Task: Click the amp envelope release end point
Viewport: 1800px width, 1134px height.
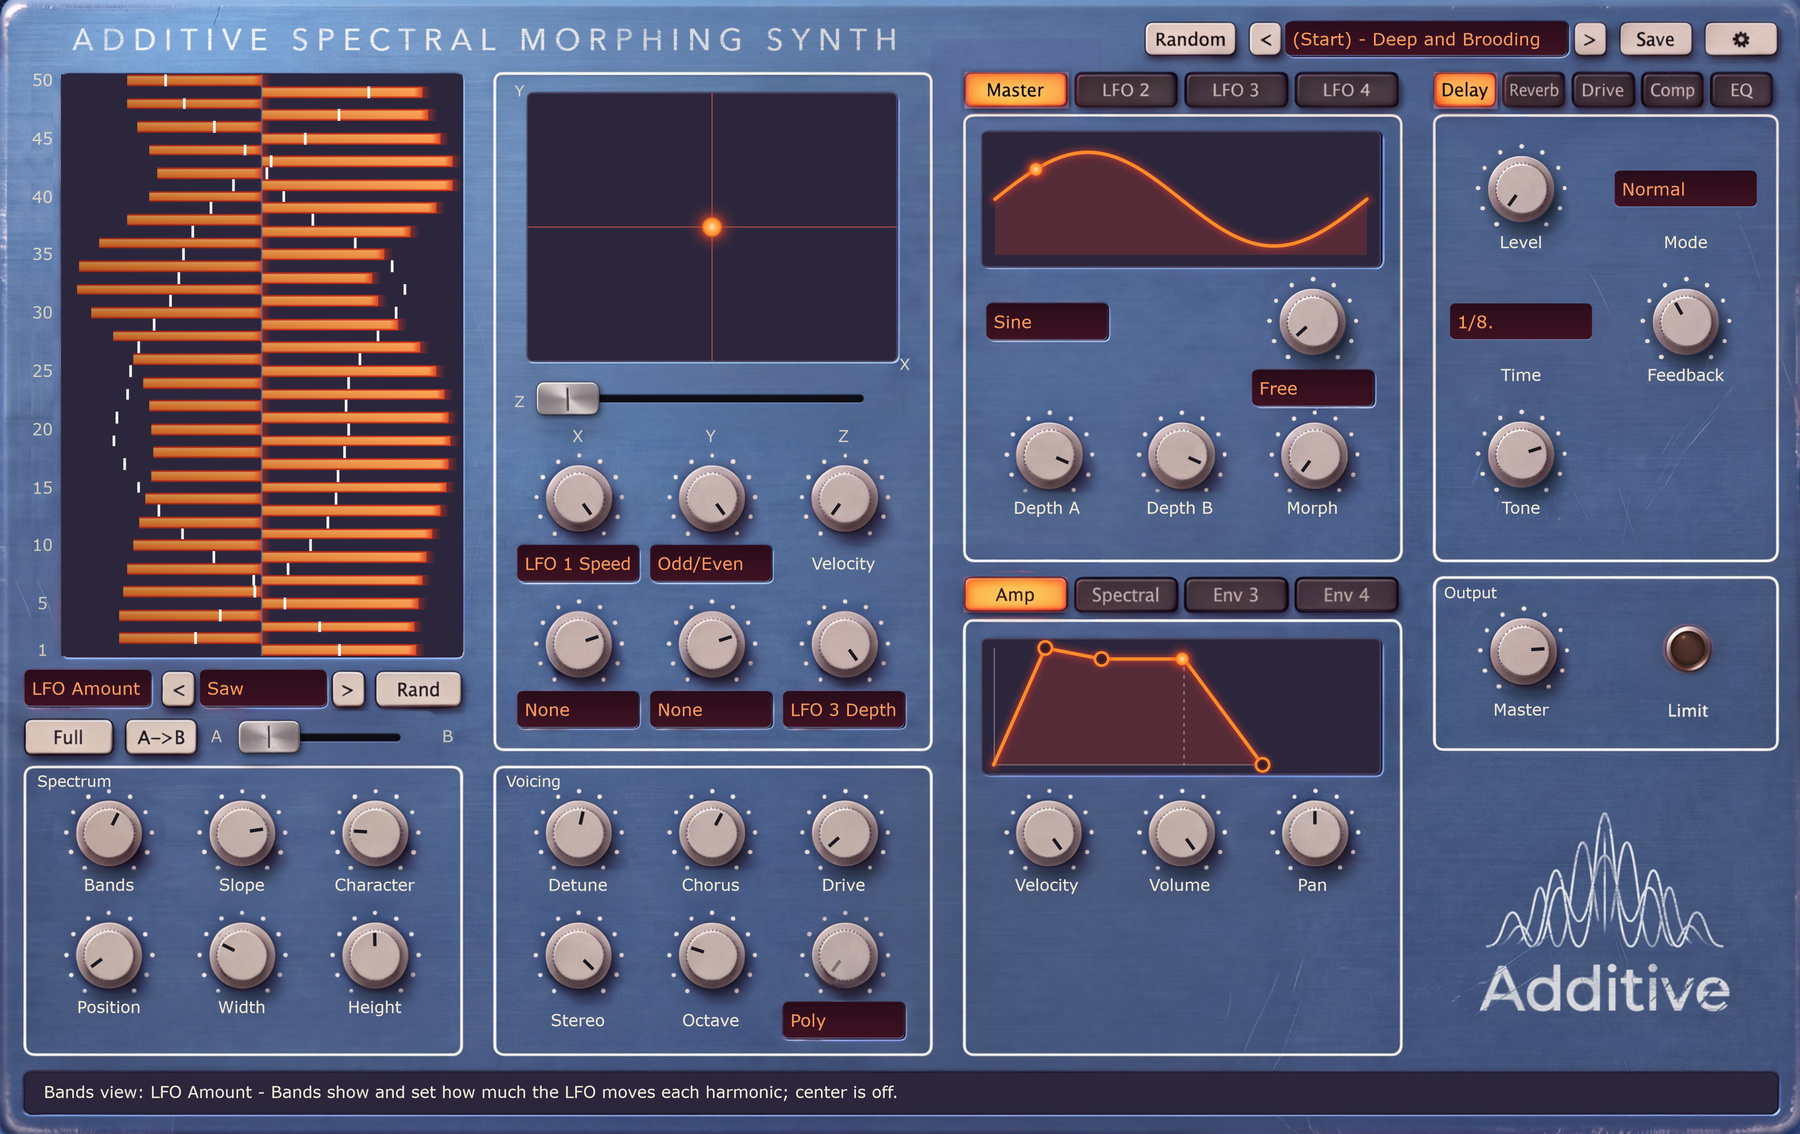Action: (1262, 764)
